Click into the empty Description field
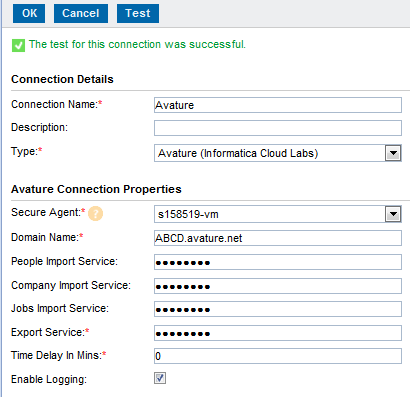Image resolution: width=410 pixels, height=397 pixels. 278,128
